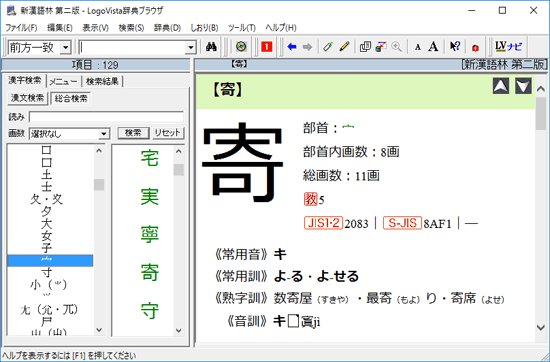550x362 pixels.
Task: Click the binoculars search icon
Action: [x=211, y=47]
